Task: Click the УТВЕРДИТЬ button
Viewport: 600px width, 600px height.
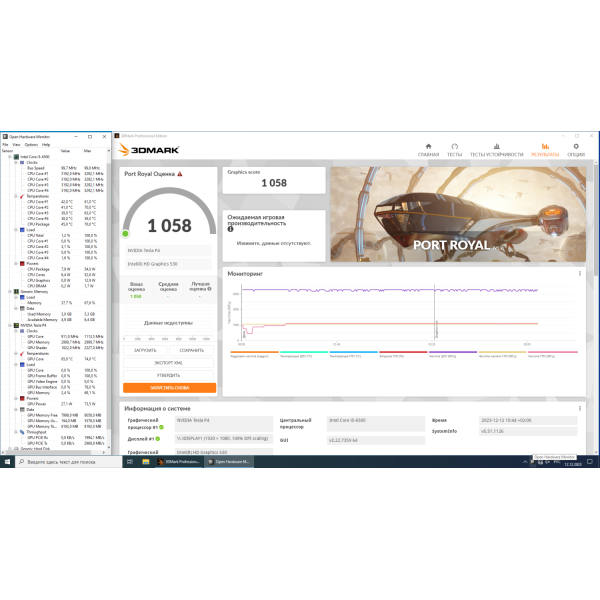Action: click(x=168, y=375)
